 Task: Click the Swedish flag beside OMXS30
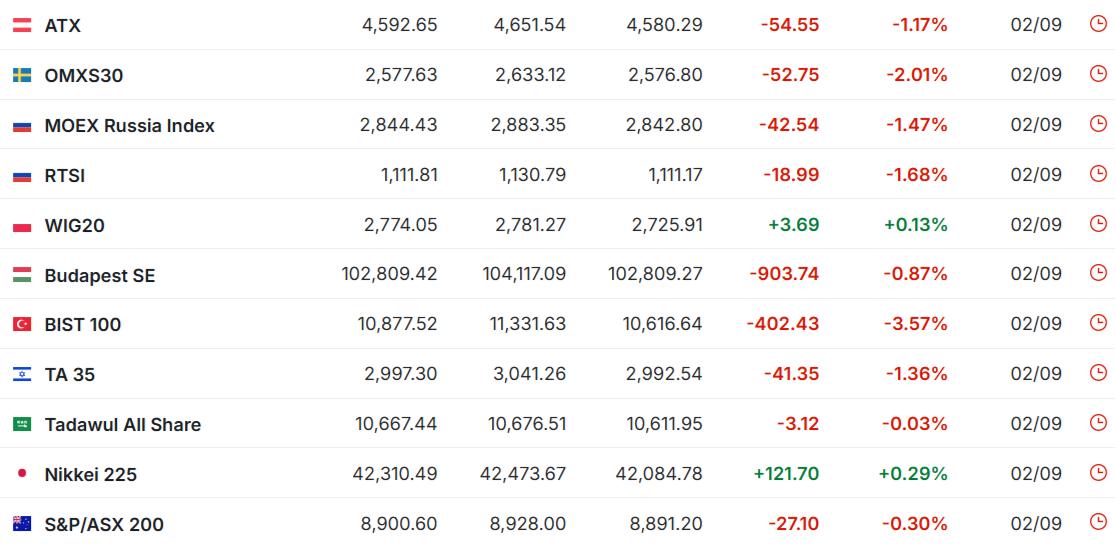pyautogui.click(x=22, y=75)
